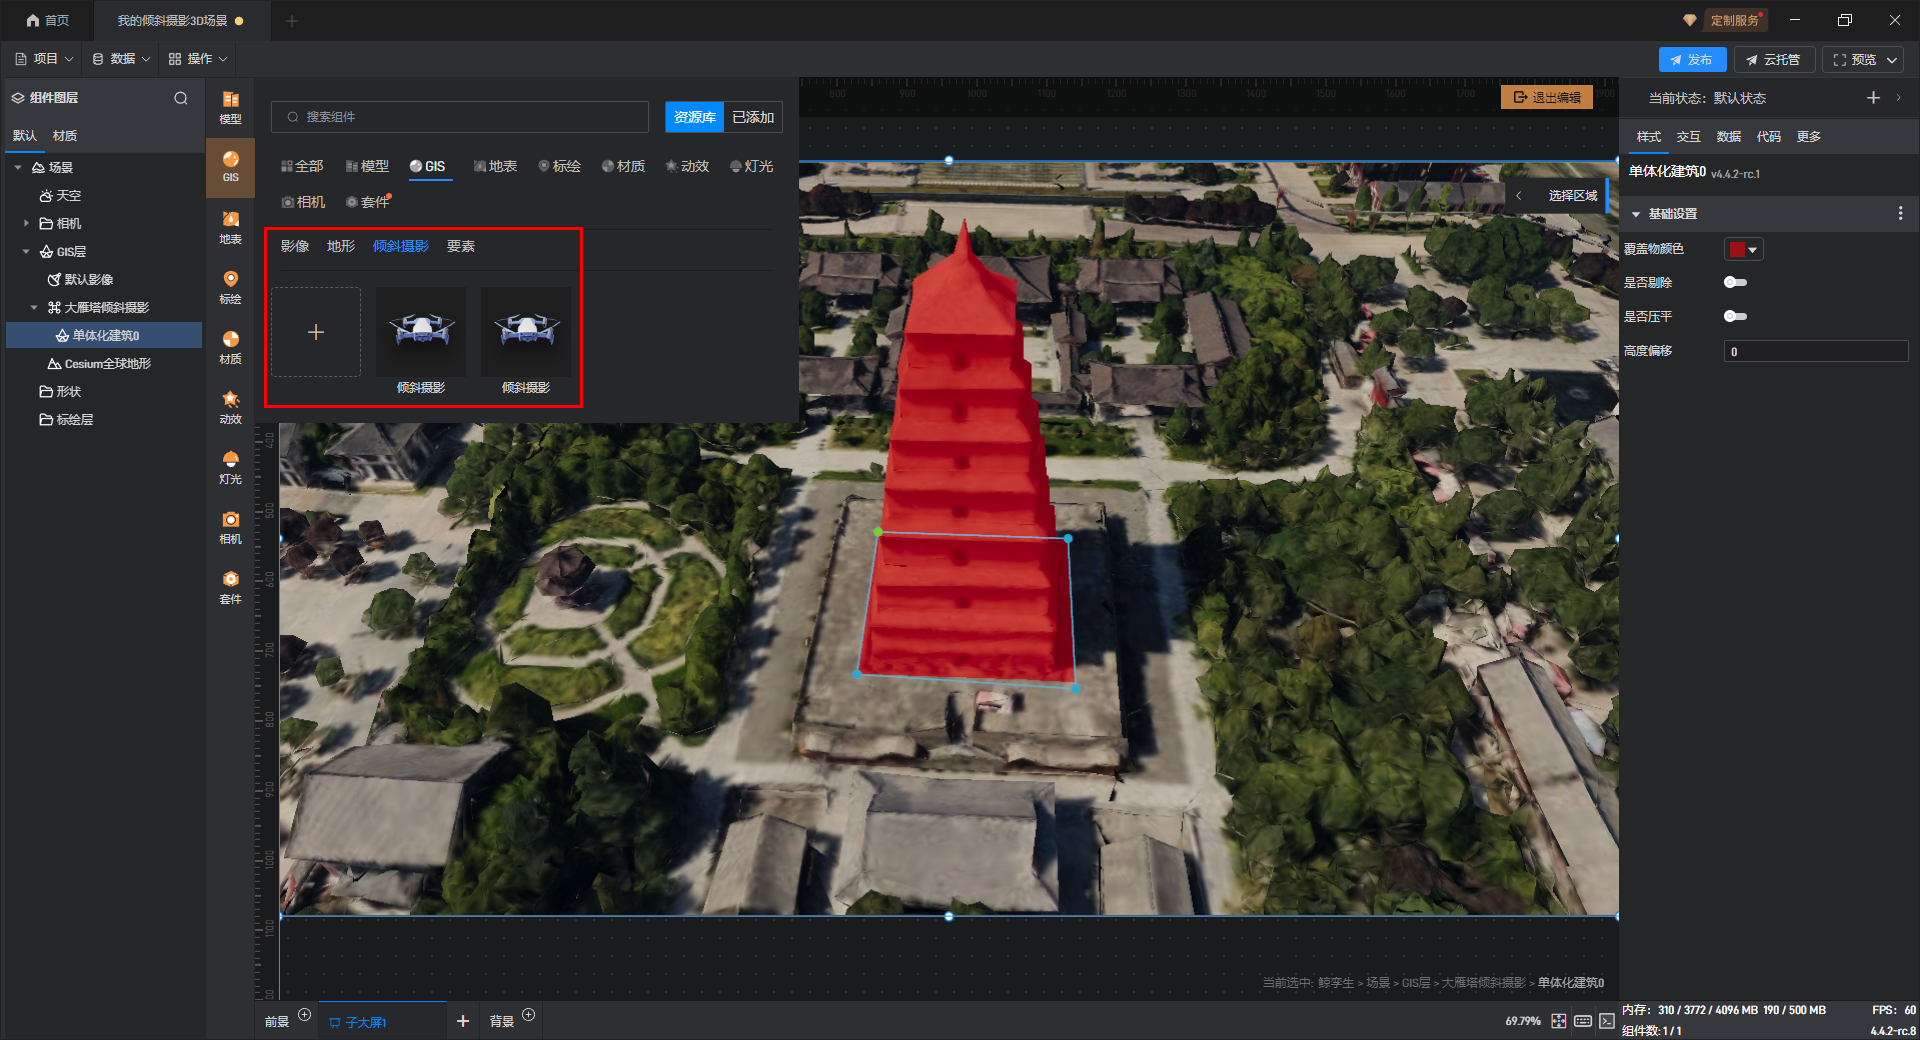Switch to the 数据 properties tab
This screenshot has height=1040, width=1920.
[1728, 136]
